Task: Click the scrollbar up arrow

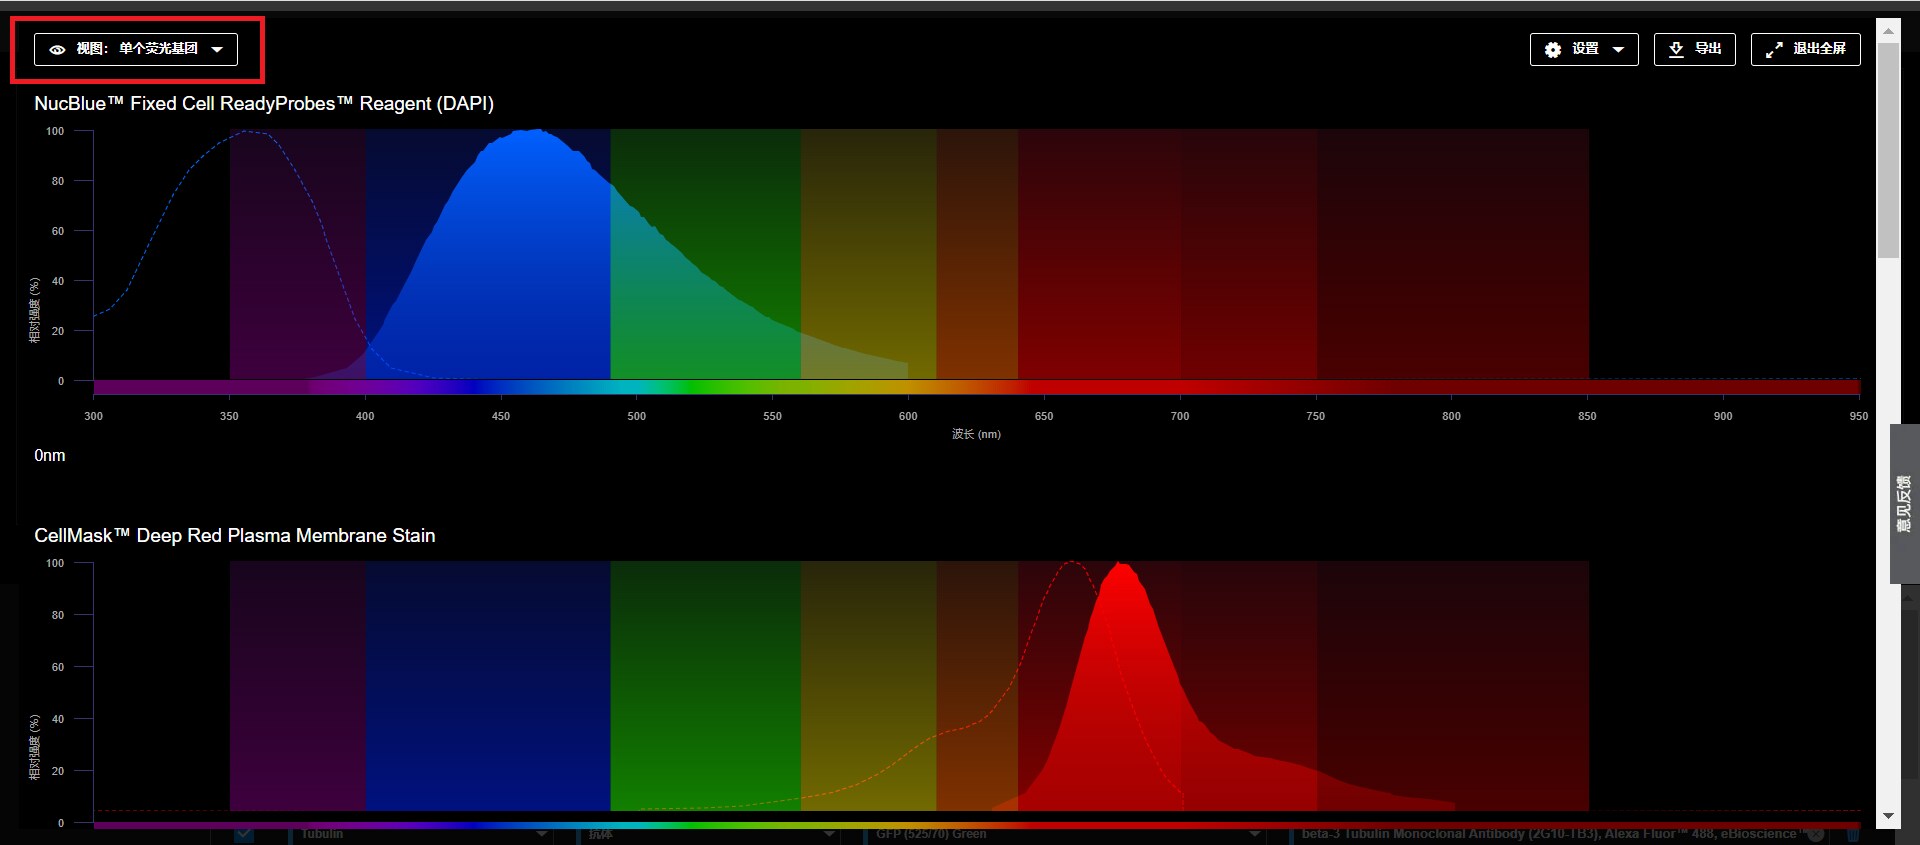Action: pyautogui.click(x=1888, y=31)
